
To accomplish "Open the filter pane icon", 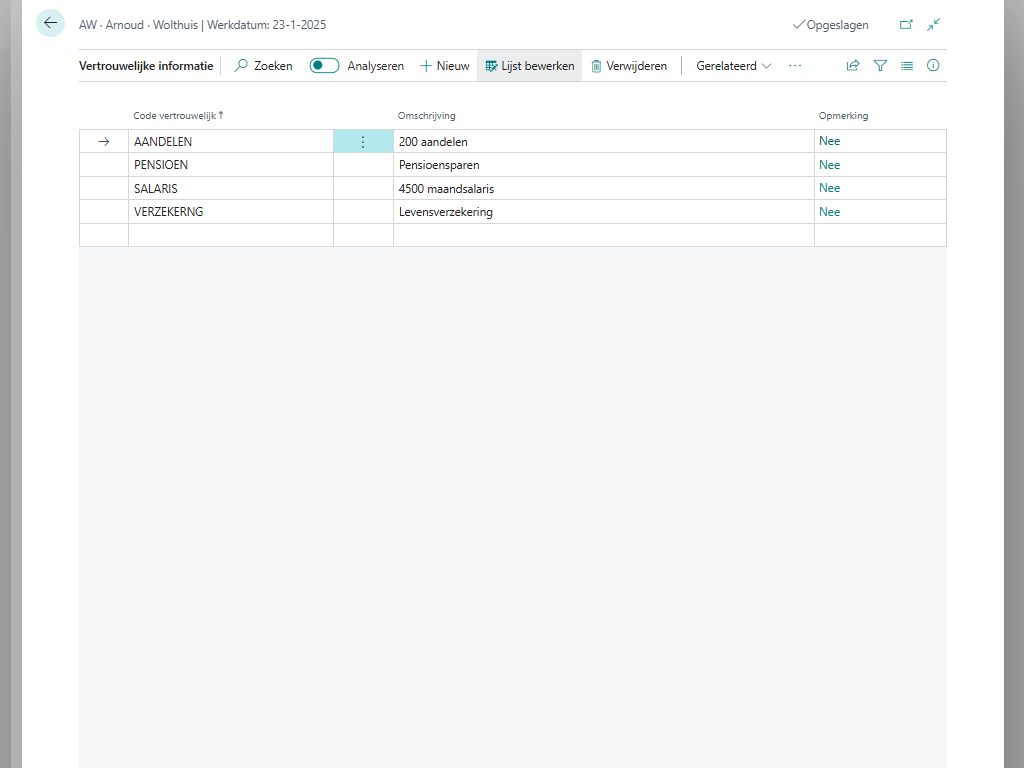I will [x=880, y=66].
